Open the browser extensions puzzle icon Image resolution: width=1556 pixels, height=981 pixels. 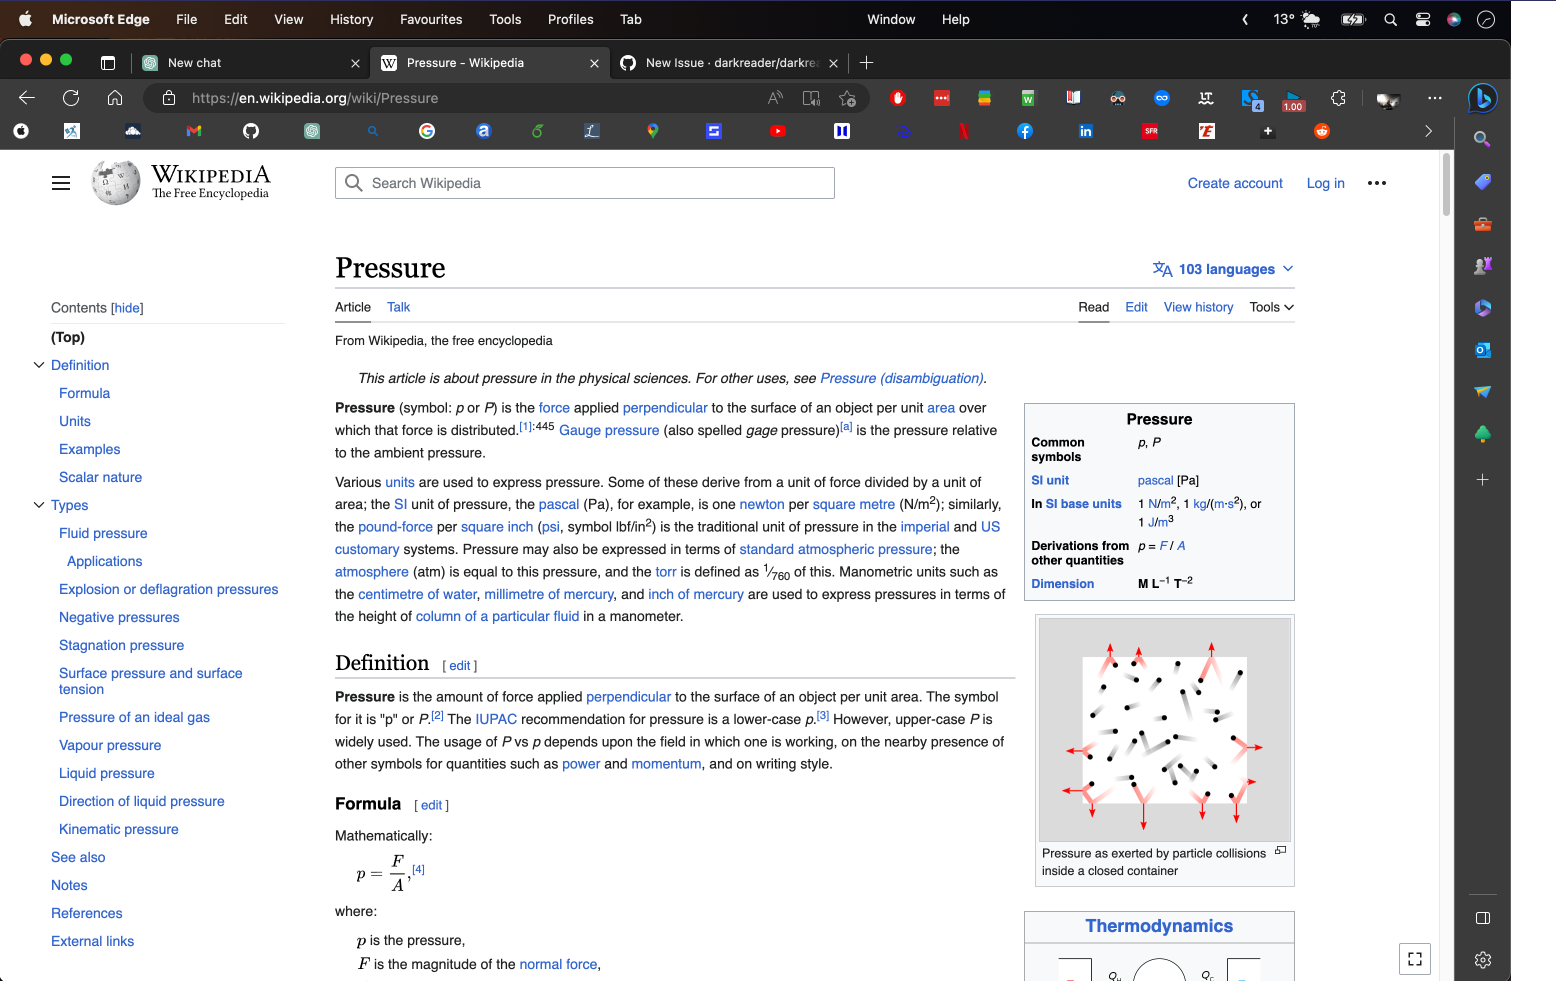tap(1338, 98)
